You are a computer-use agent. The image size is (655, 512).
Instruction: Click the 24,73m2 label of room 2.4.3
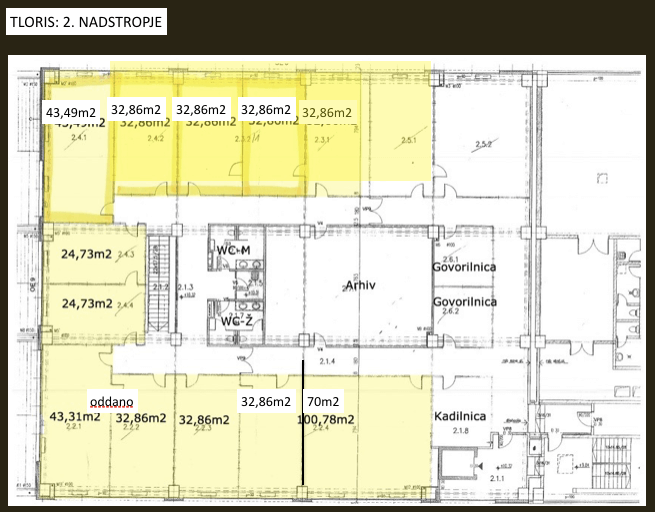(86, 254)
